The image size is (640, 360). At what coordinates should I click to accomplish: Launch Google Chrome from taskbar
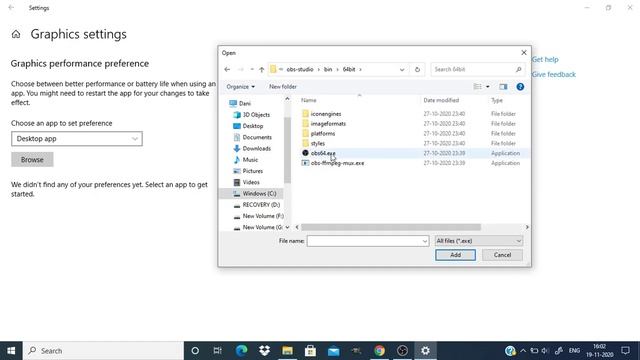coord(379,351)
